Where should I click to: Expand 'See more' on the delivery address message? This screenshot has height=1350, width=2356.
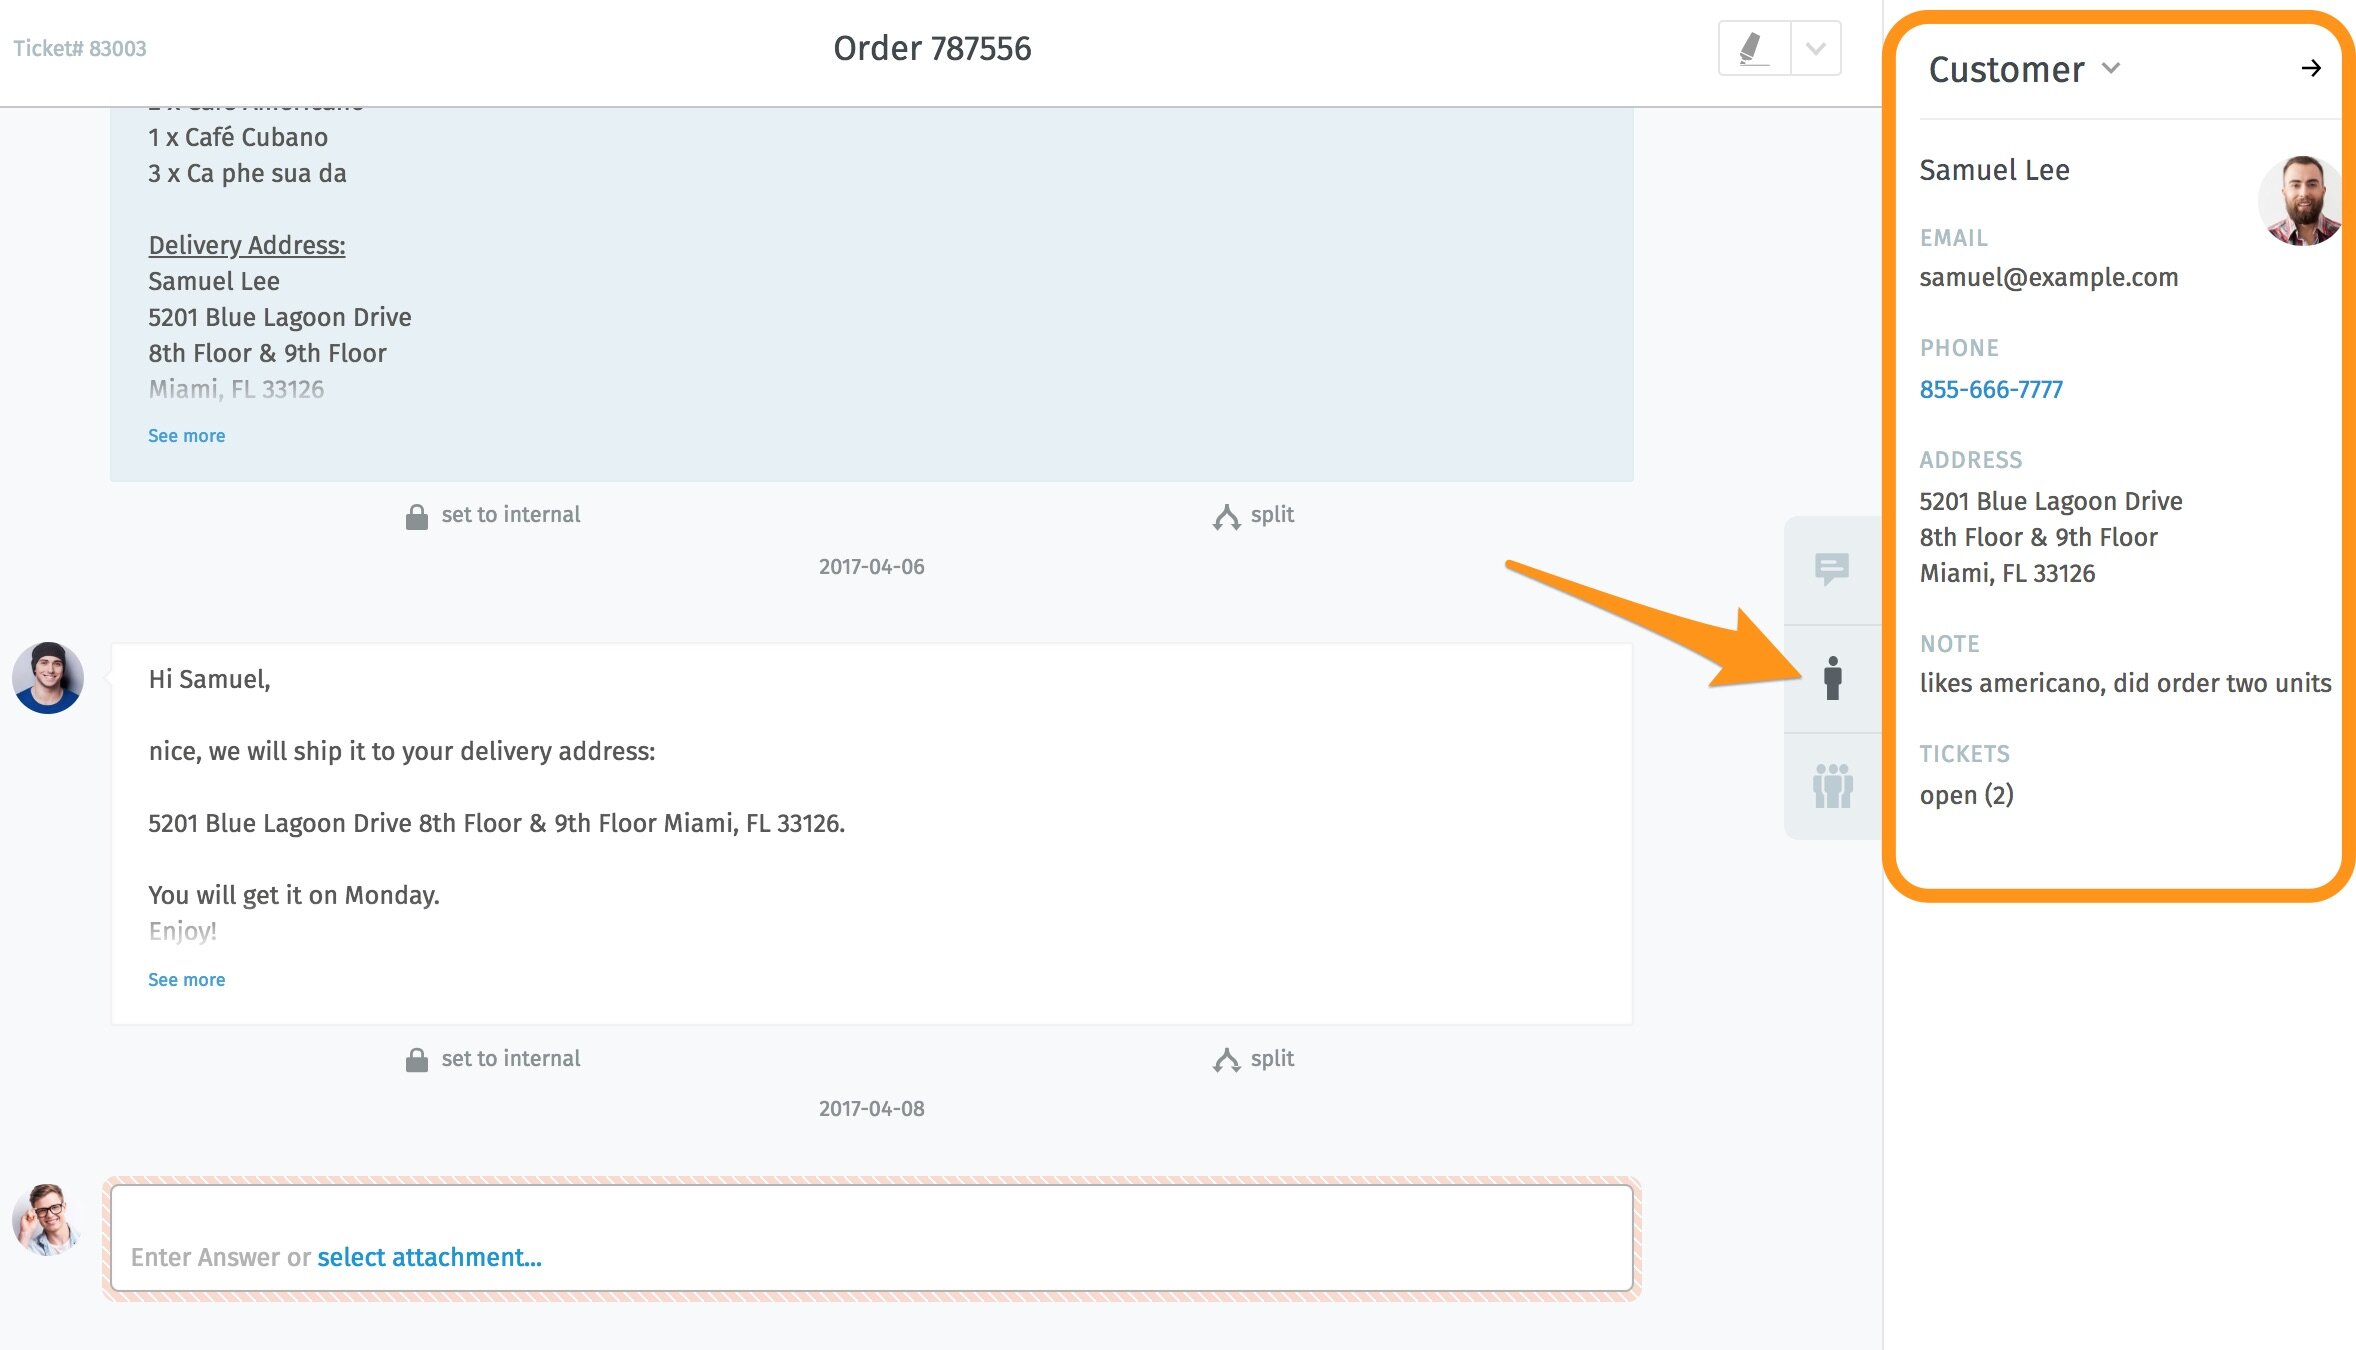(x=186, y=435)
